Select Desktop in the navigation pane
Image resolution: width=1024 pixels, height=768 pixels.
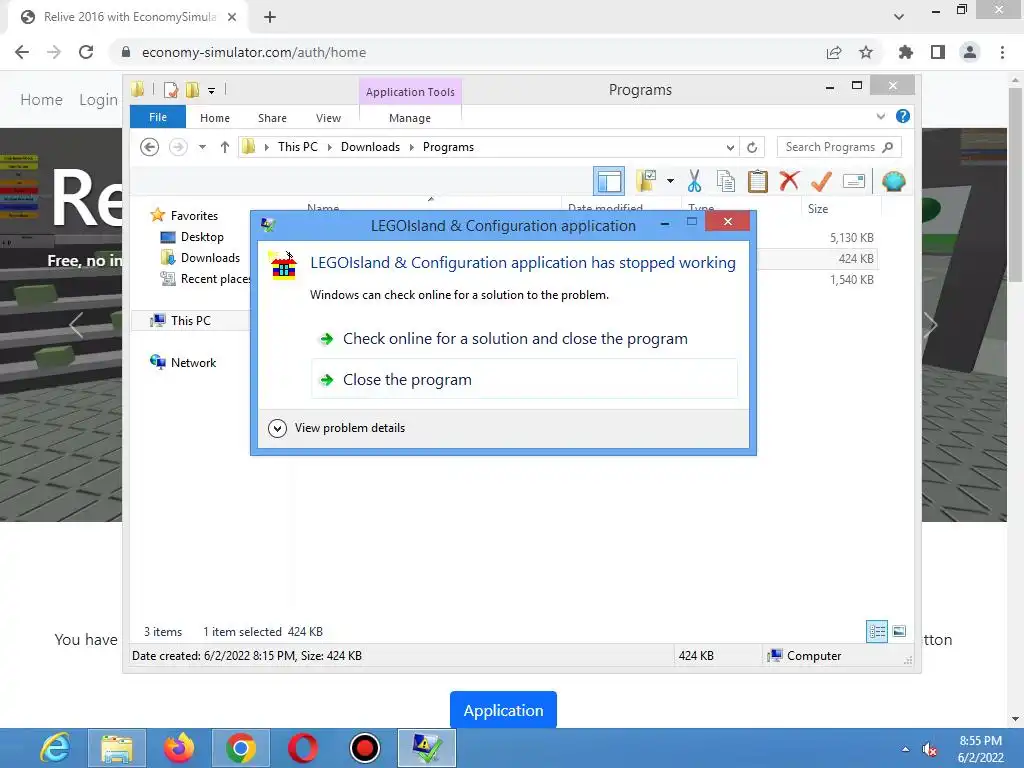202,236
